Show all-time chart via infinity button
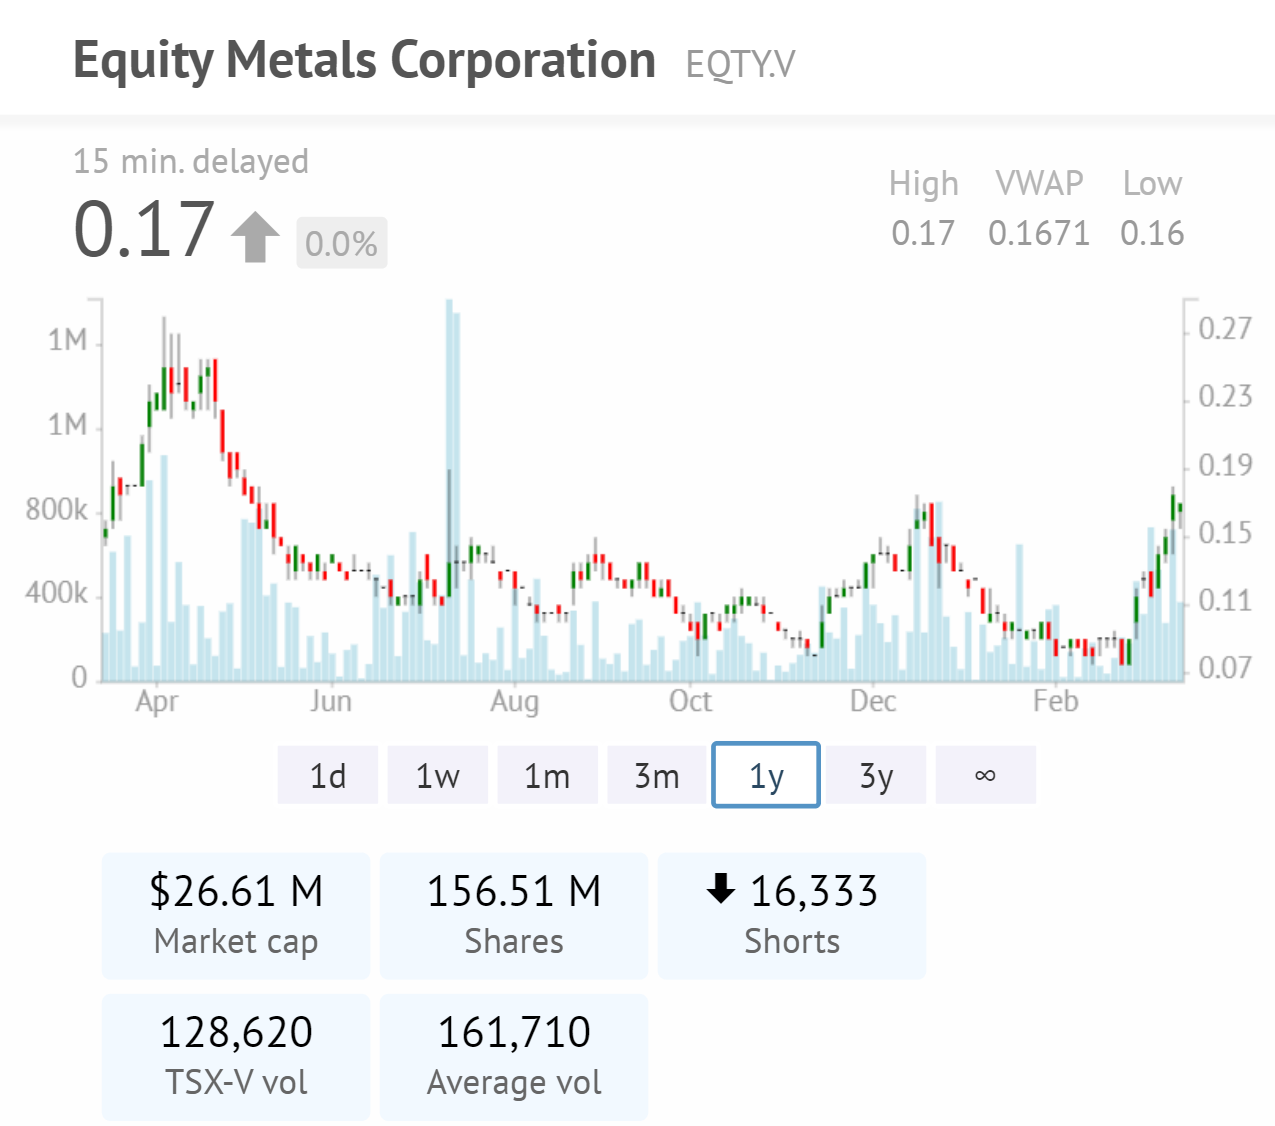The height and width of the screenshot is (1126, 1275). 985,775
